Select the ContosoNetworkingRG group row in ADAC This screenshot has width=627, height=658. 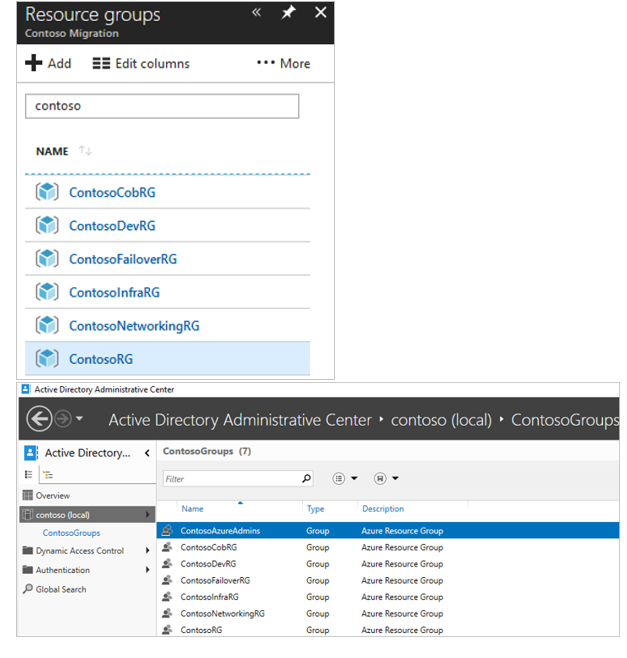(388, 614)
